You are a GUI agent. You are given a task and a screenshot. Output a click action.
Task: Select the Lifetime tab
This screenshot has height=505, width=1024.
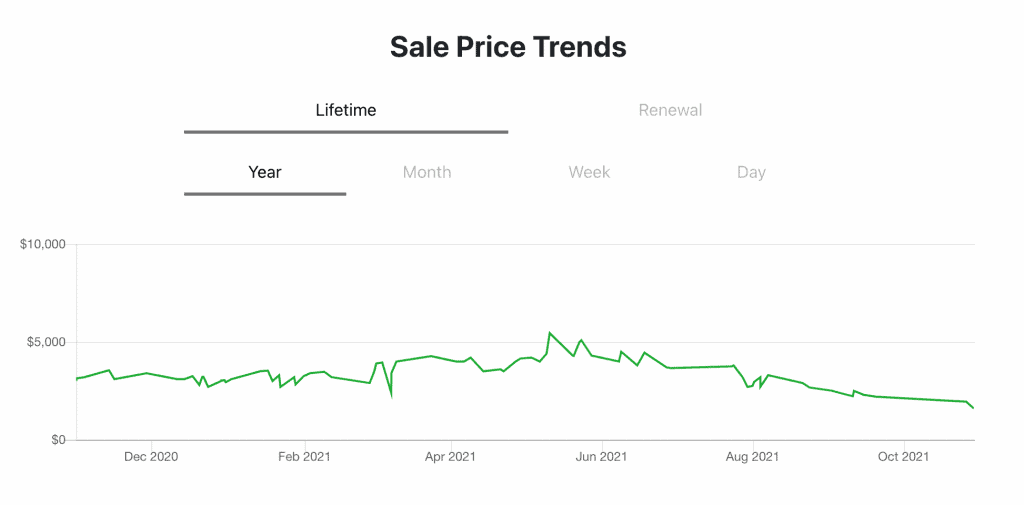click(x=346, y=110)
